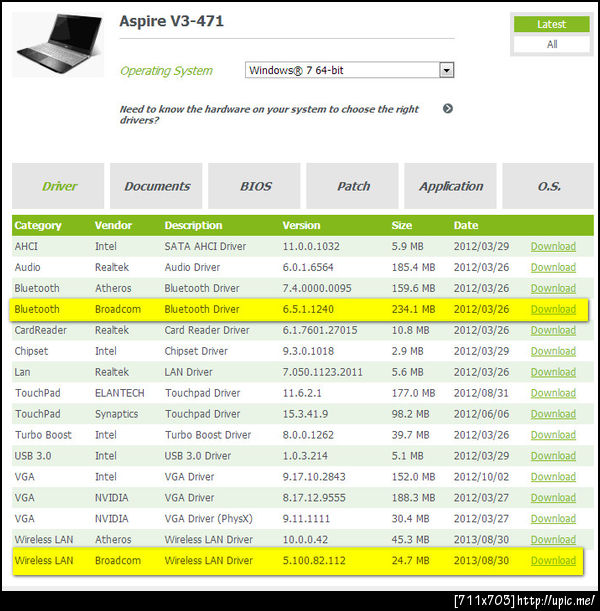600x611 pixels.
Task: Click version 7.050.1123.2011 cell
Action: (323, 372)
